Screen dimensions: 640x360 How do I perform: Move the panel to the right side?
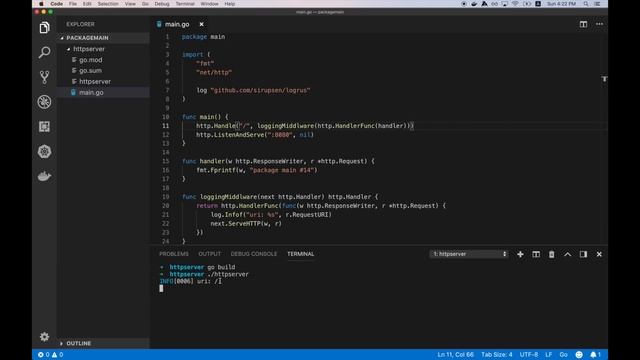583,254
